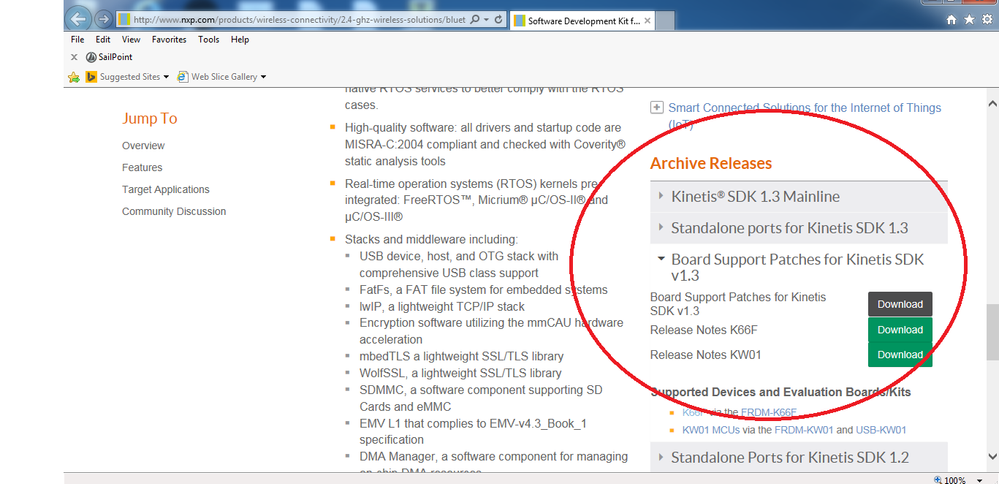Open the FRDM-KW01 link
999x484 pixels.
[x=804, y=431]
